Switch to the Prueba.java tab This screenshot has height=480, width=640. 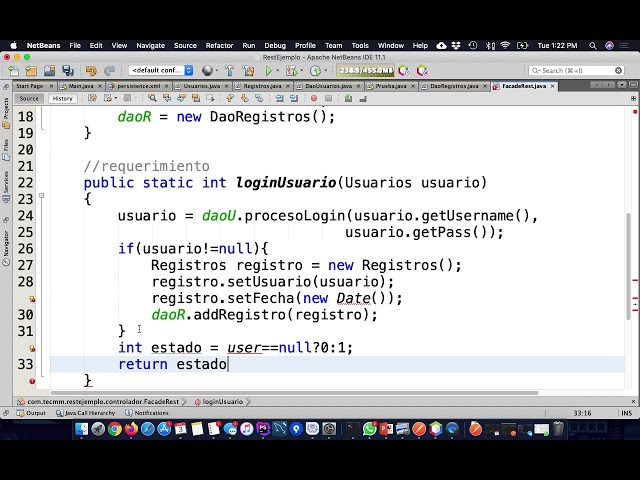click(x=391, y=86)
